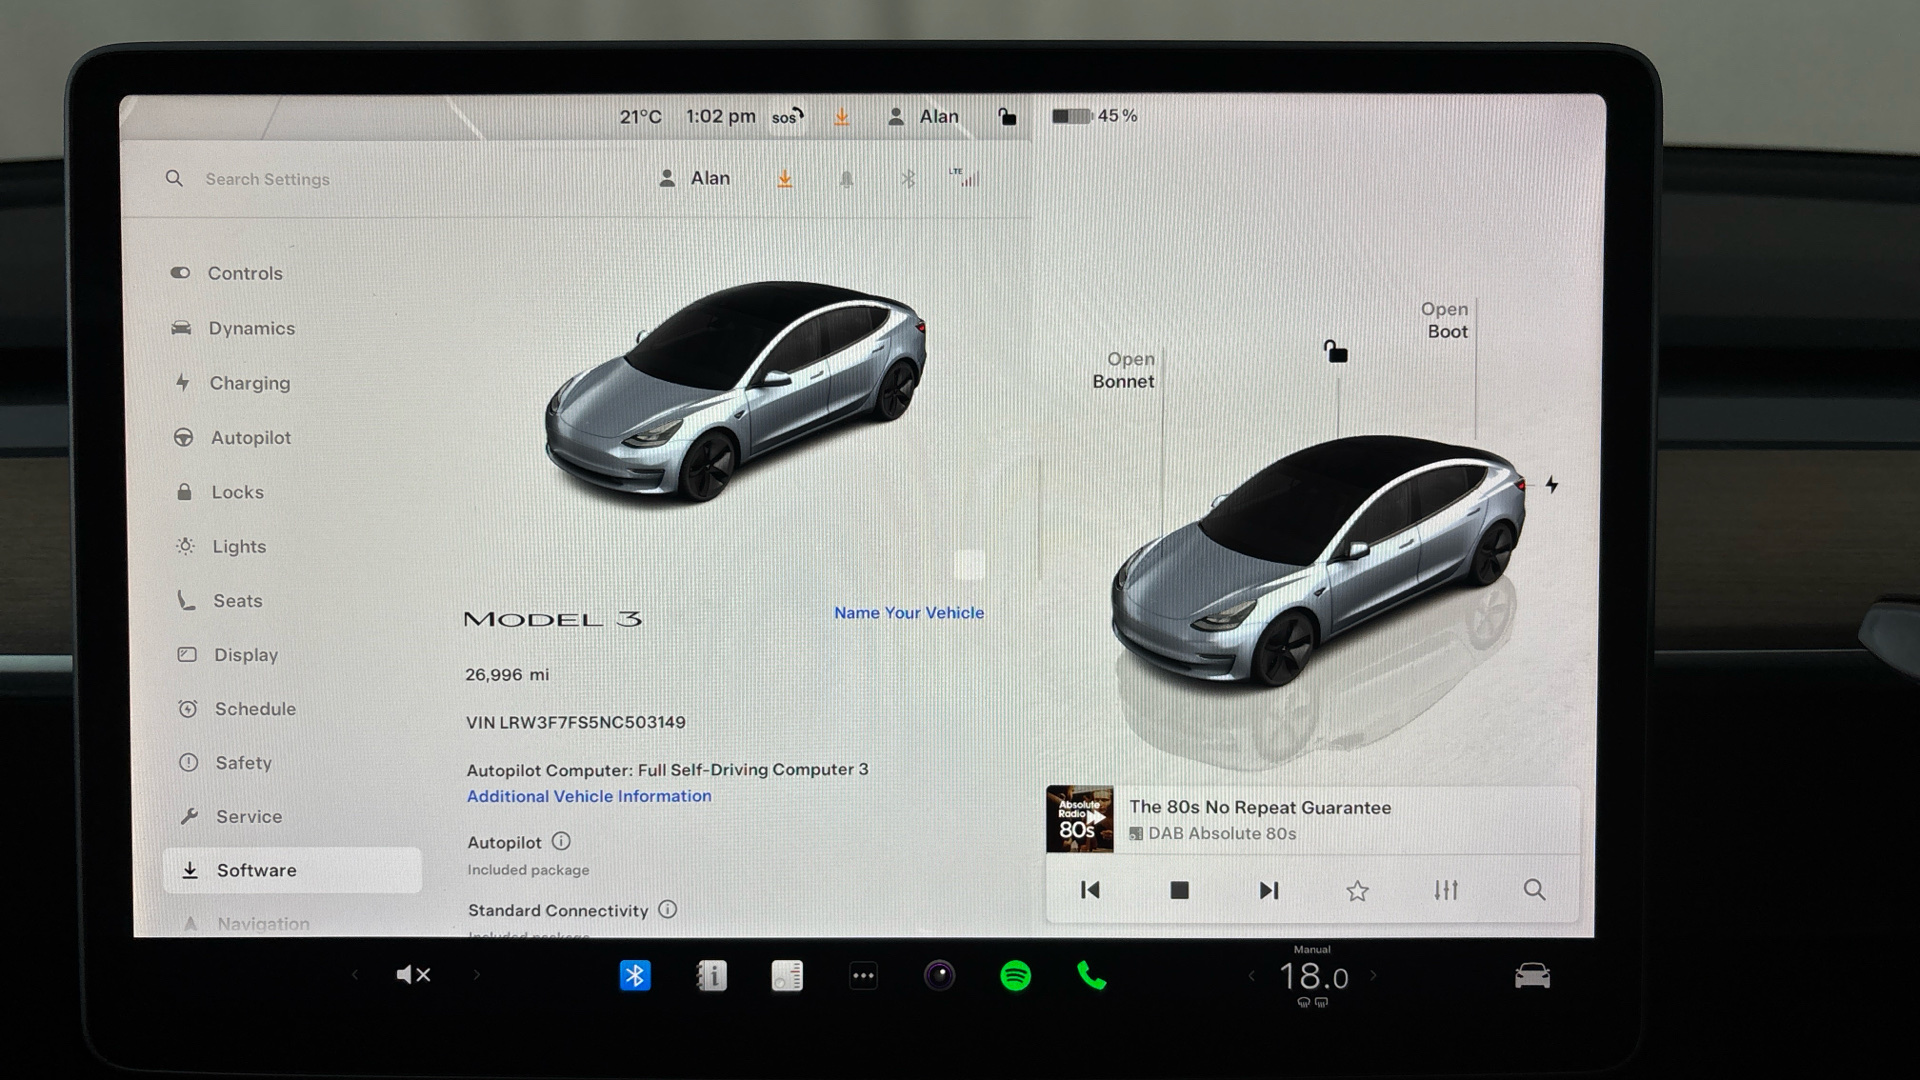Skip to next station
The width and height of the screenshot is (1920, 1080).
click(x=1268, y=890)
